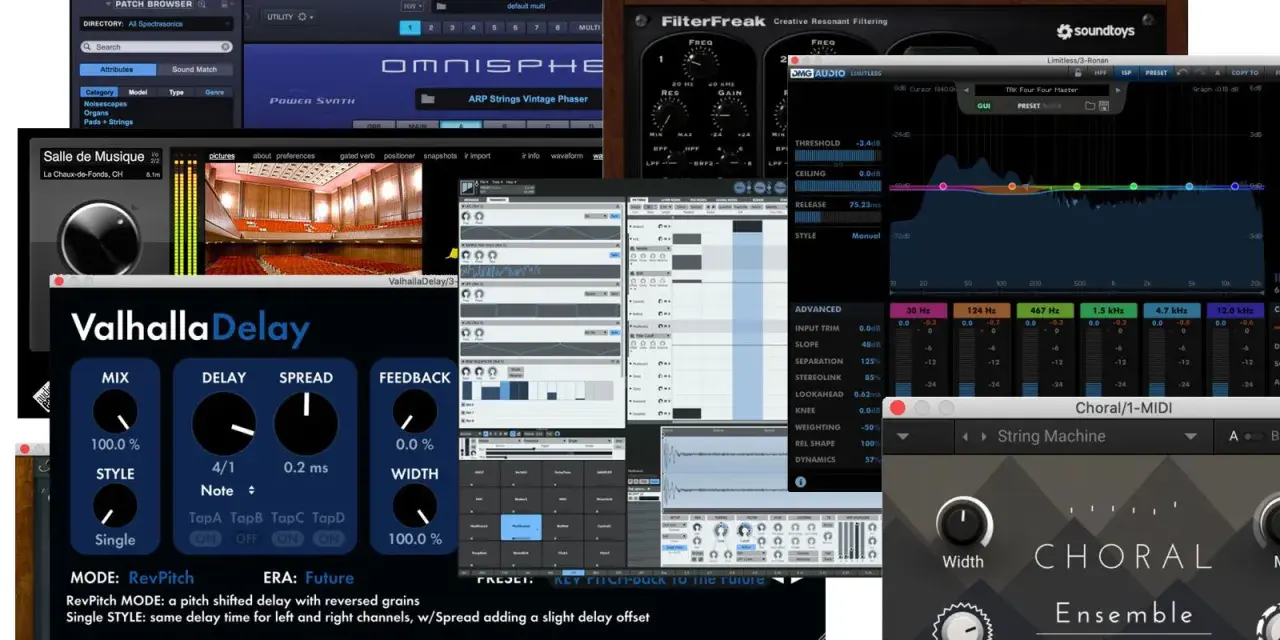
Task: Open the default multi folder icon in Omnisphere
Action: [x=441, y=6]
